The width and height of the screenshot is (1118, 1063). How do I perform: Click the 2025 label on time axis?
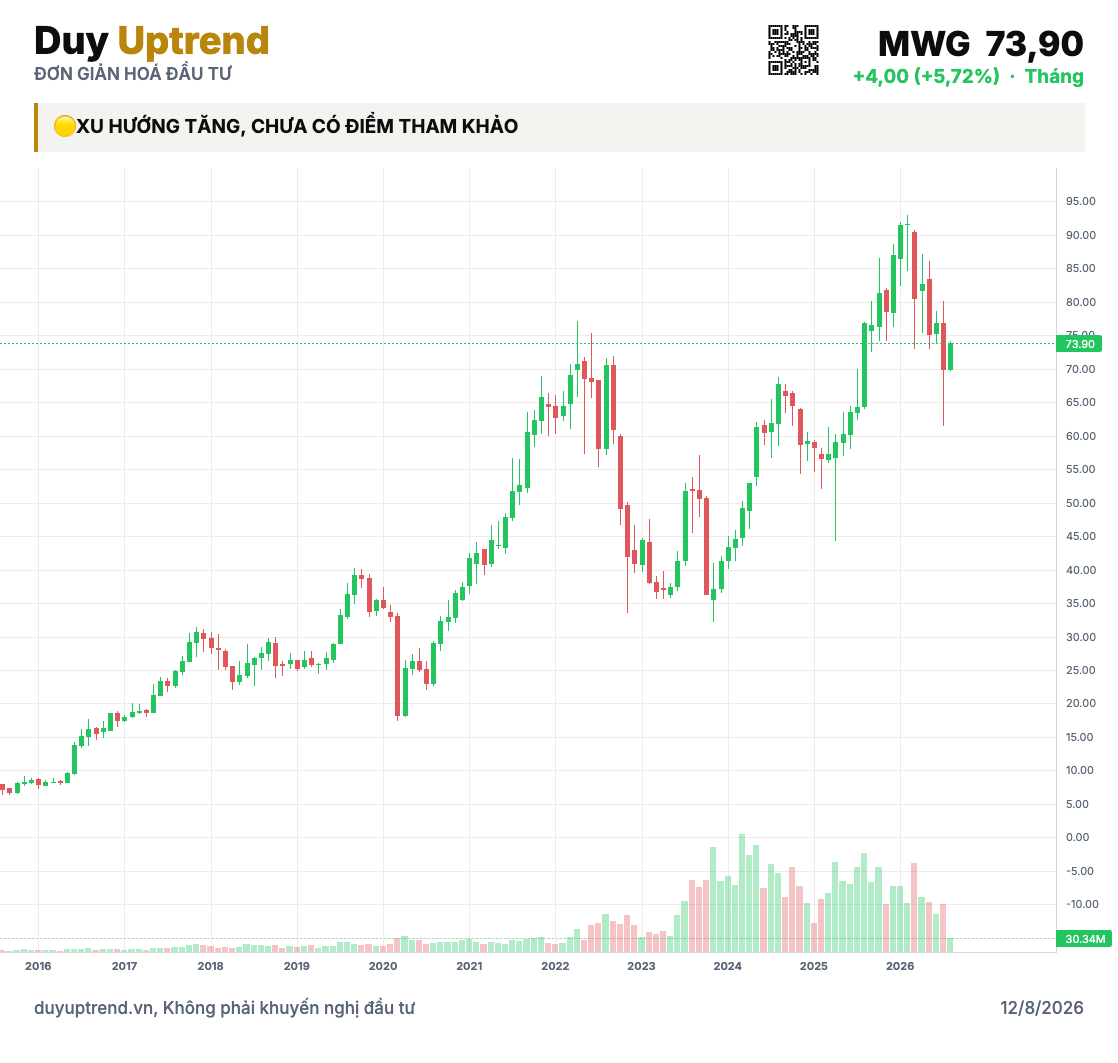point(814,966)
